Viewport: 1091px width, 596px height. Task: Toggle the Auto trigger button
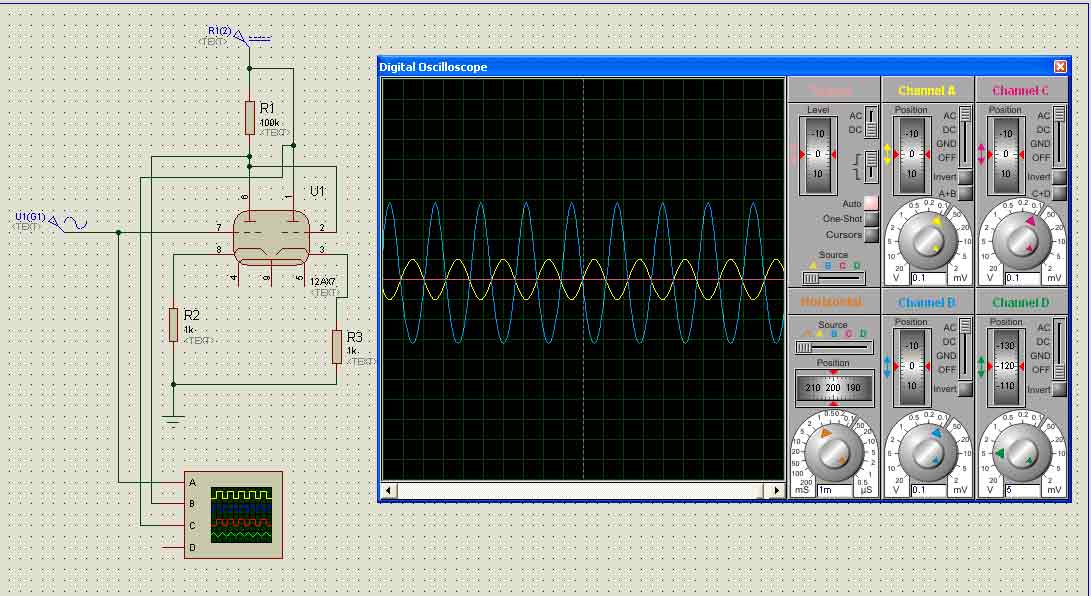(x=871, y=204)
